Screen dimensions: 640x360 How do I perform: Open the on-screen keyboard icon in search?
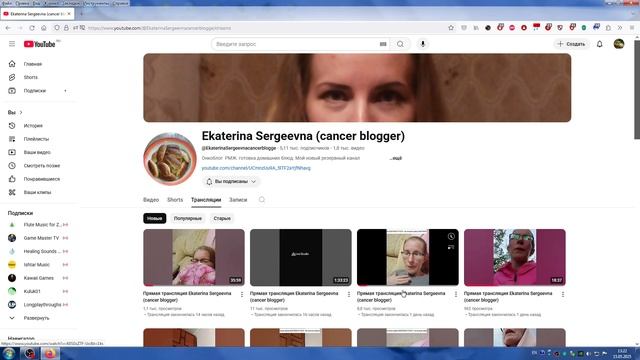[383, 44]
